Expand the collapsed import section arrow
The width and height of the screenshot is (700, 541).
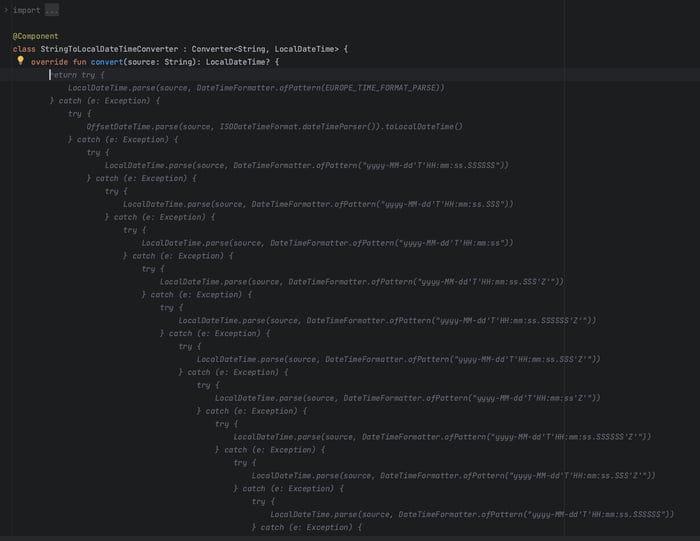click(x=5, y=10)
